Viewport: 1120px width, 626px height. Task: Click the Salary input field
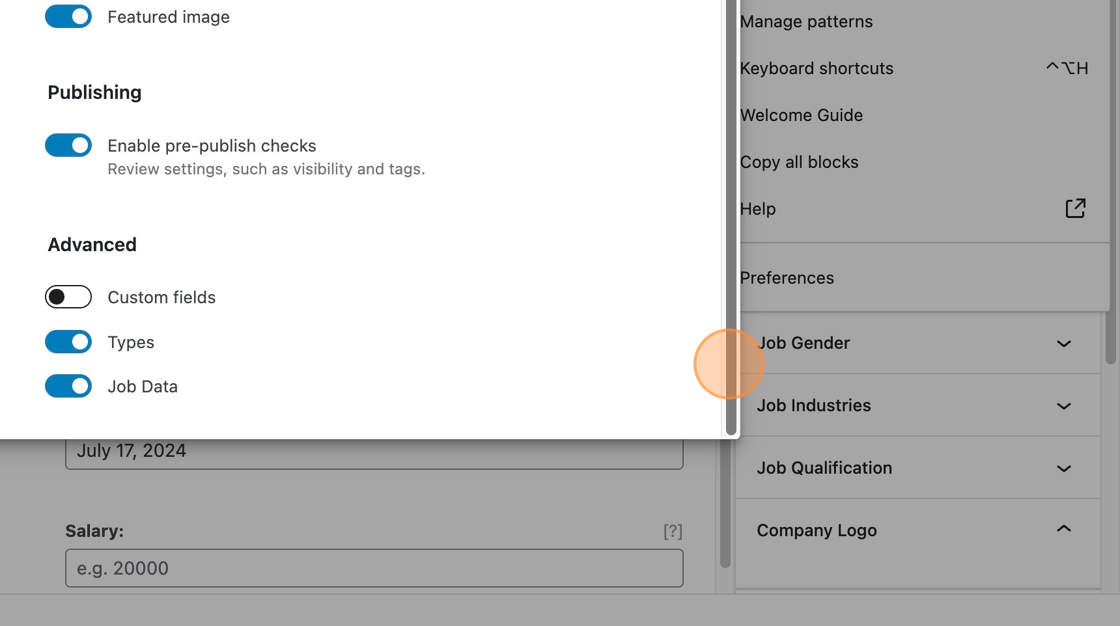(x=374, y=568)
